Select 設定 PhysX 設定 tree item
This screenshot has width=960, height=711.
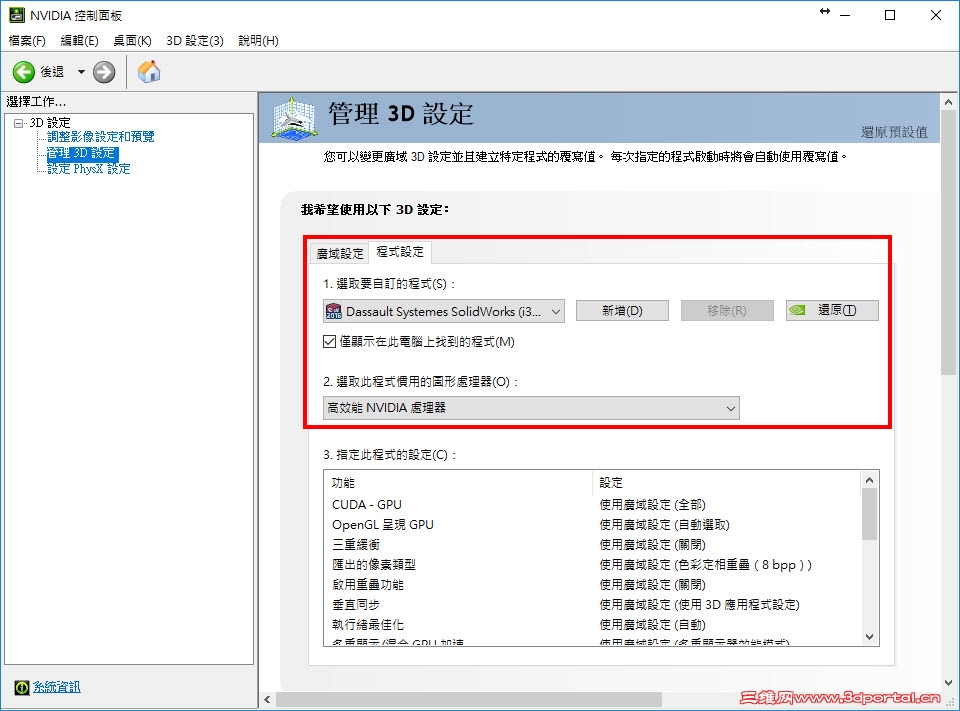coord(89,168)
